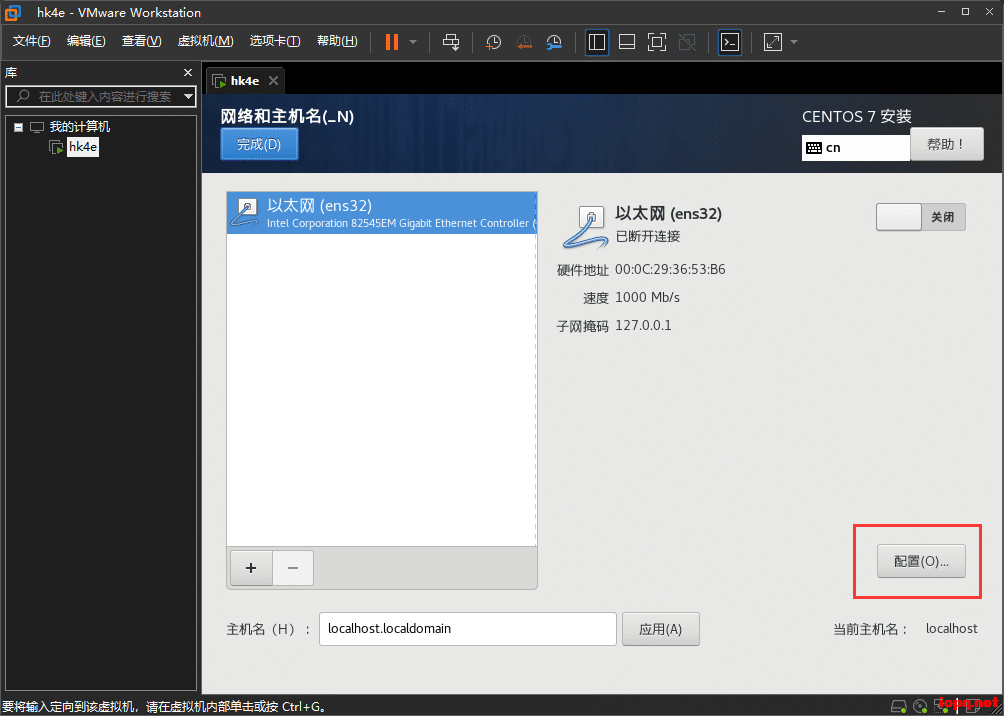Click the CD/DVD status icon
This screenshot has height=716, width=1004.
pyautogui.click(x=920, y=706)
